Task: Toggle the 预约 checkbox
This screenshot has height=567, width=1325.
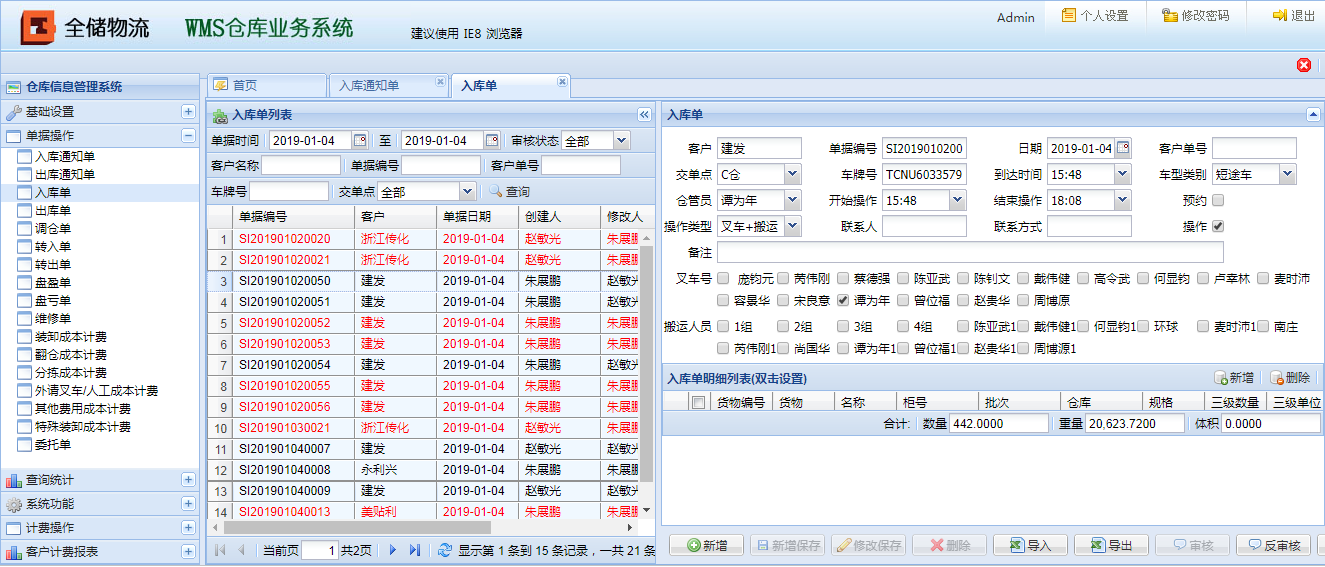Action: click(x=1218, y=200)
